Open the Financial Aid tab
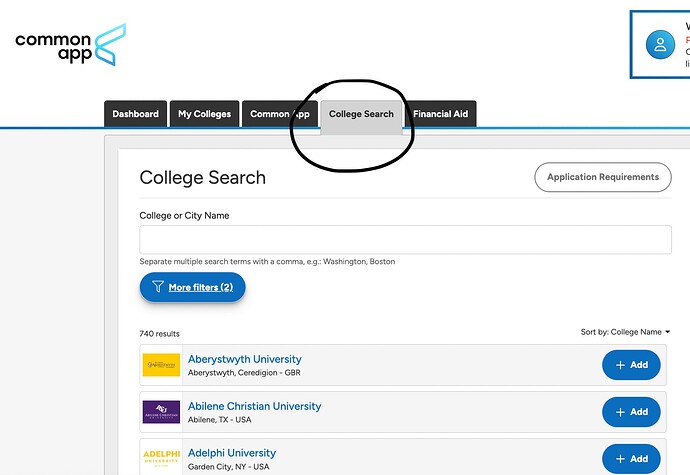Image resolution: width=690 pixels, height=475 pixels. 440,114
